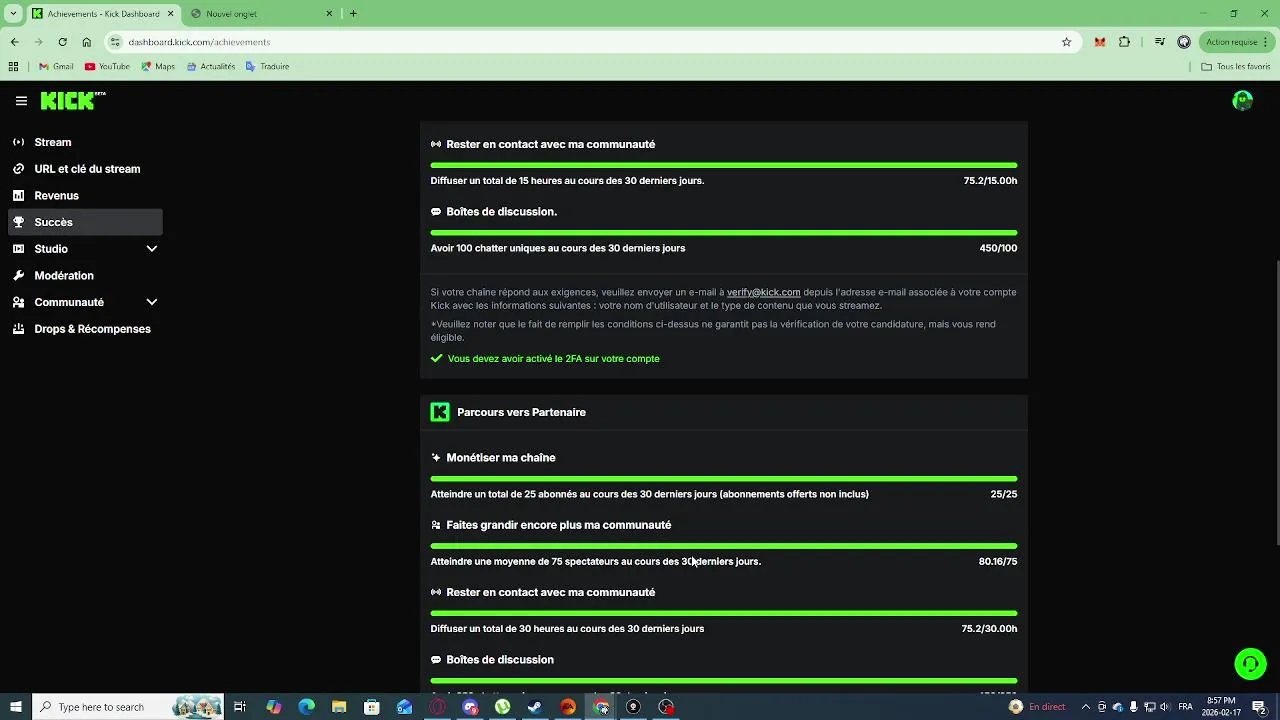Open the Gmail bookmark
The height and width of the screenshot is (720, 1280).
56,67
